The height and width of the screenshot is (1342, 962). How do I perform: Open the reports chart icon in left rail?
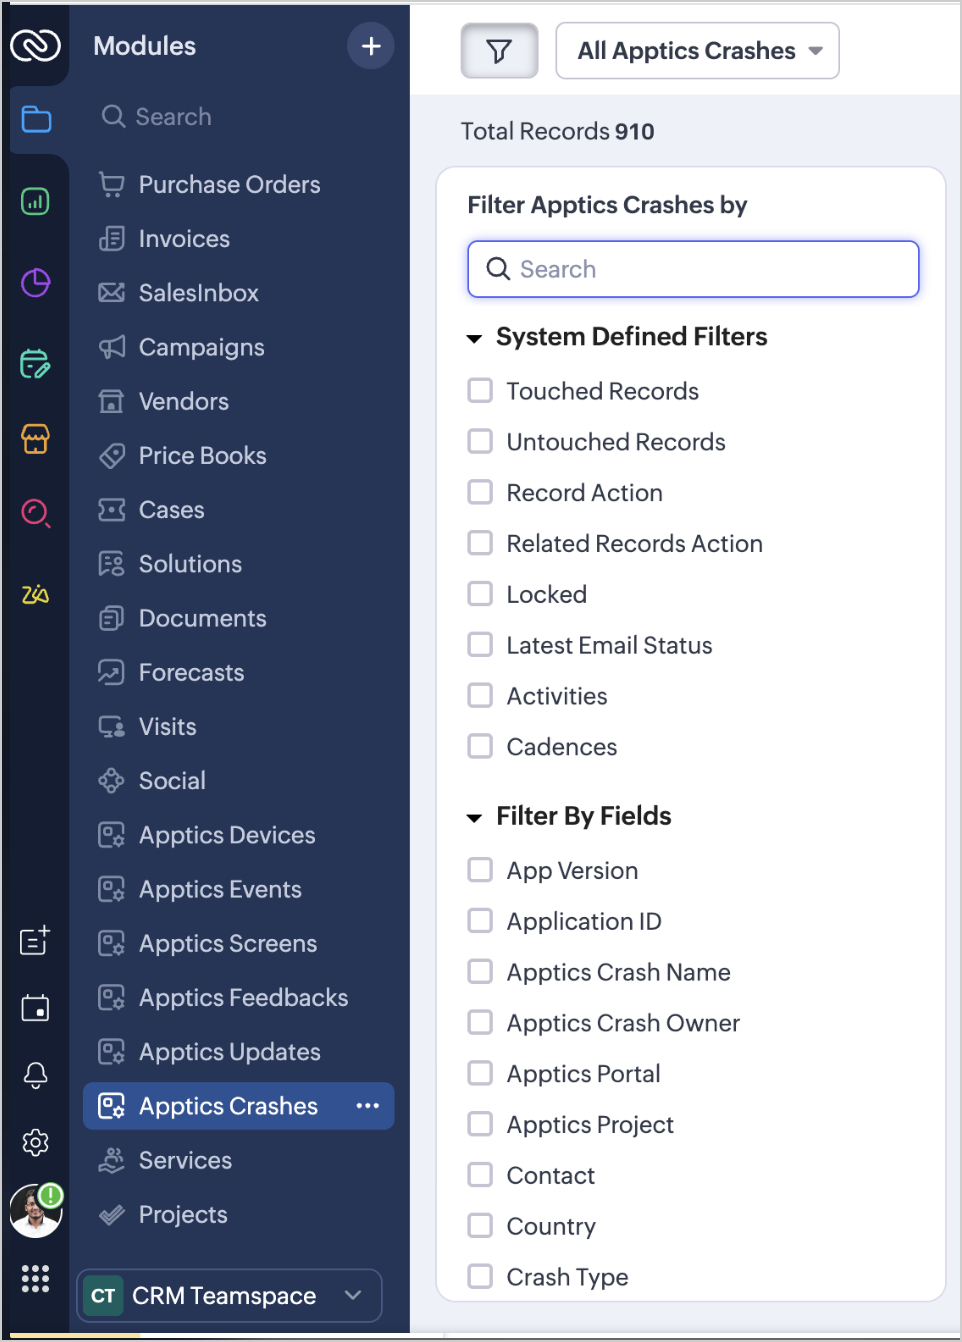35,202
